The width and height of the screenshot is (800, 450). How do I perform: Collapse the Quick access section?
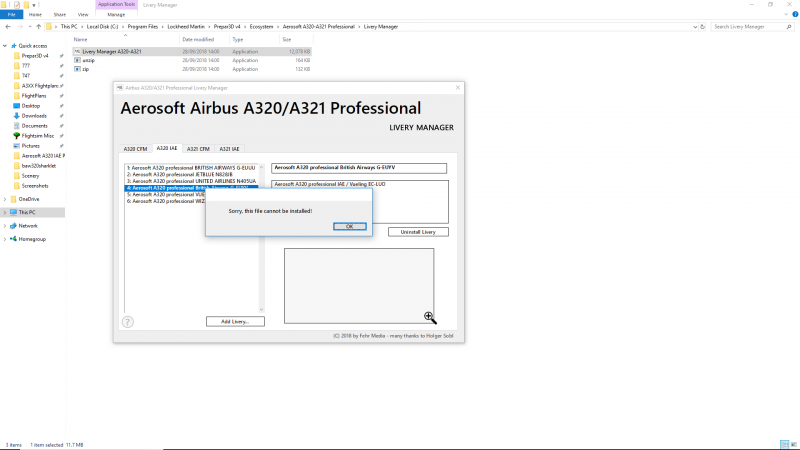click(5, 46)
